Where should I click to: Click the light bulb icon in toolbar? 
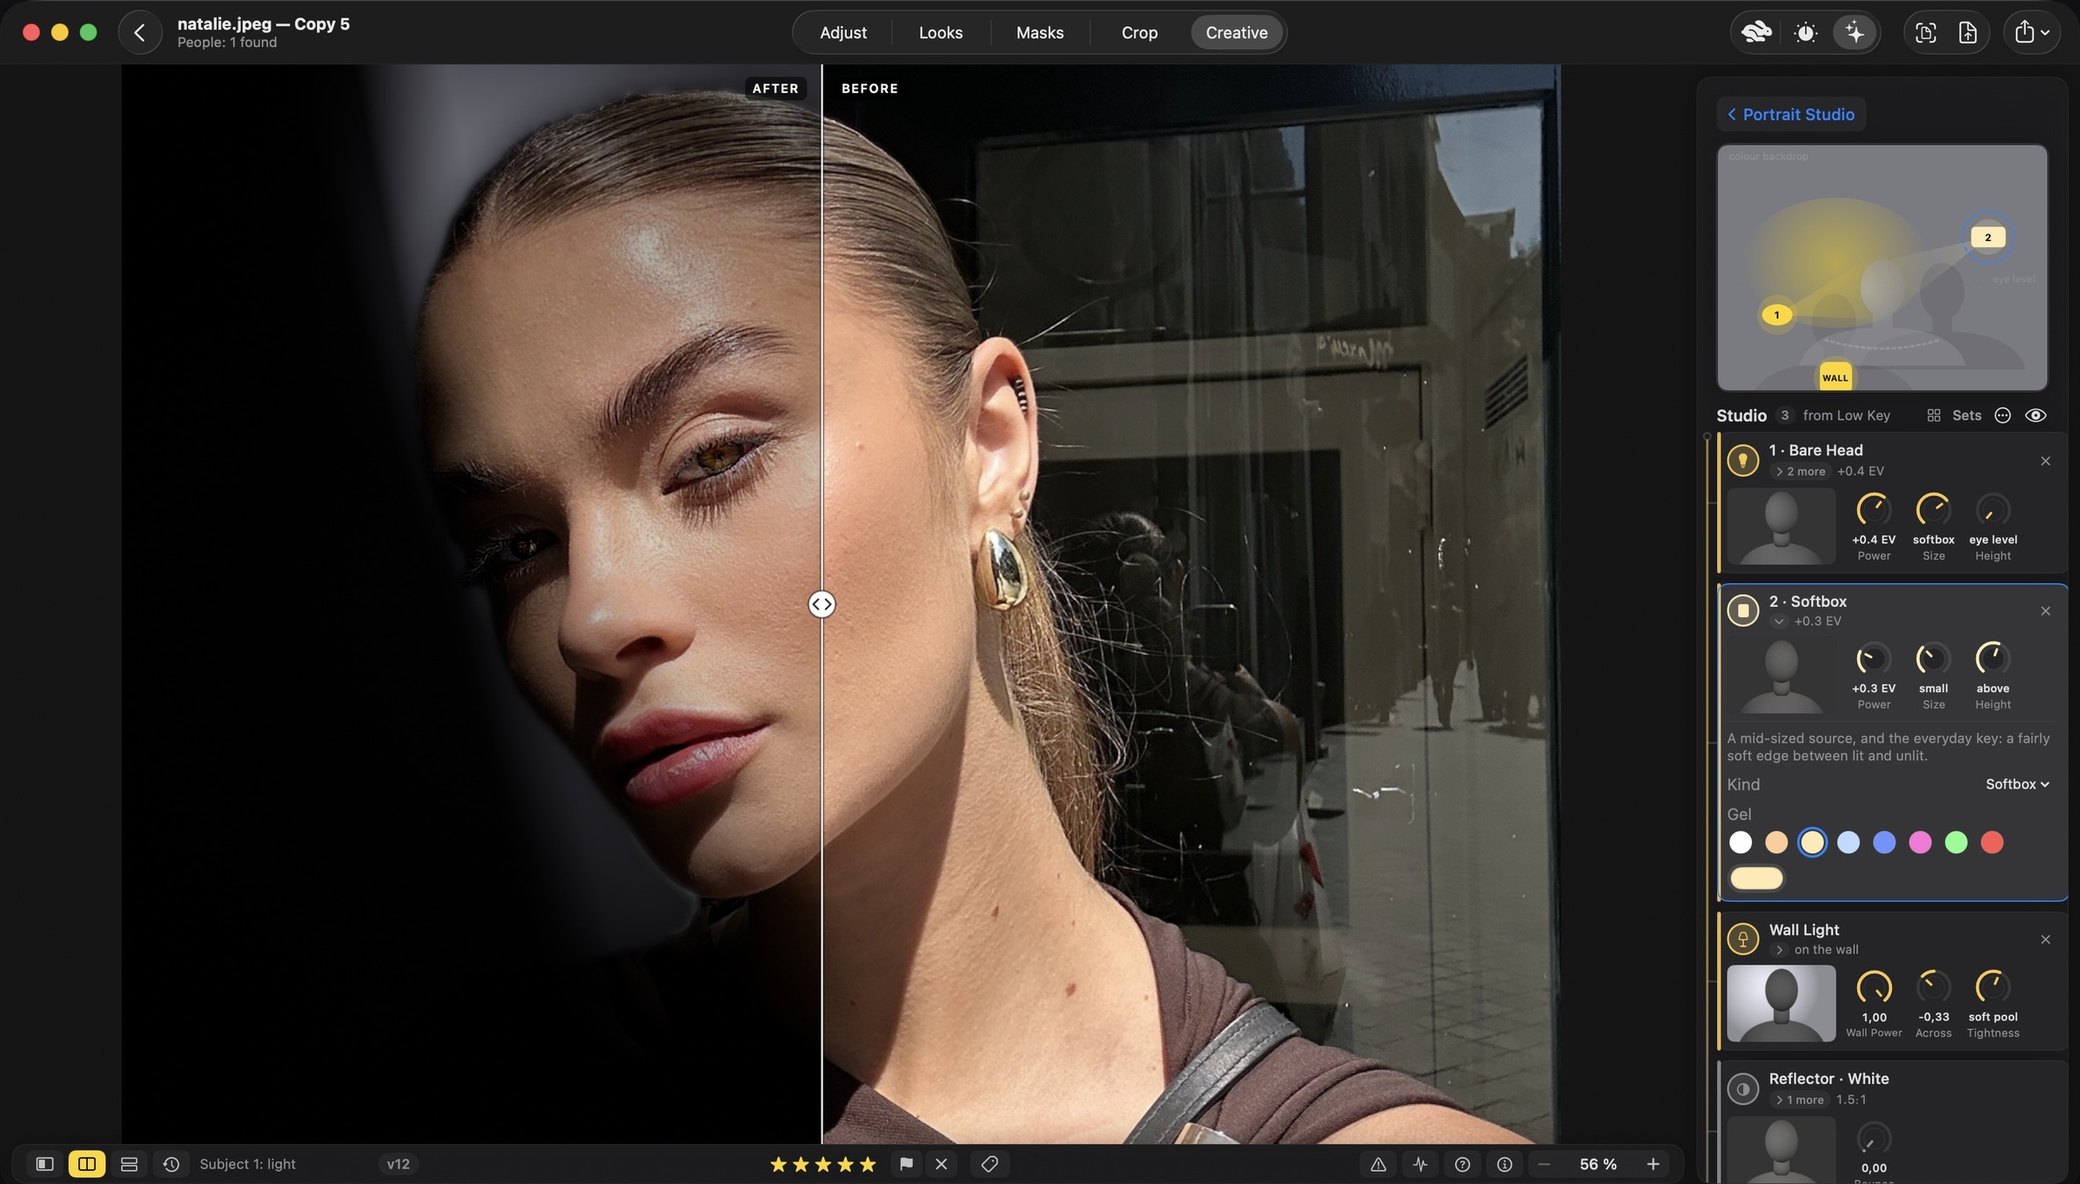(x=1805, y=33)
